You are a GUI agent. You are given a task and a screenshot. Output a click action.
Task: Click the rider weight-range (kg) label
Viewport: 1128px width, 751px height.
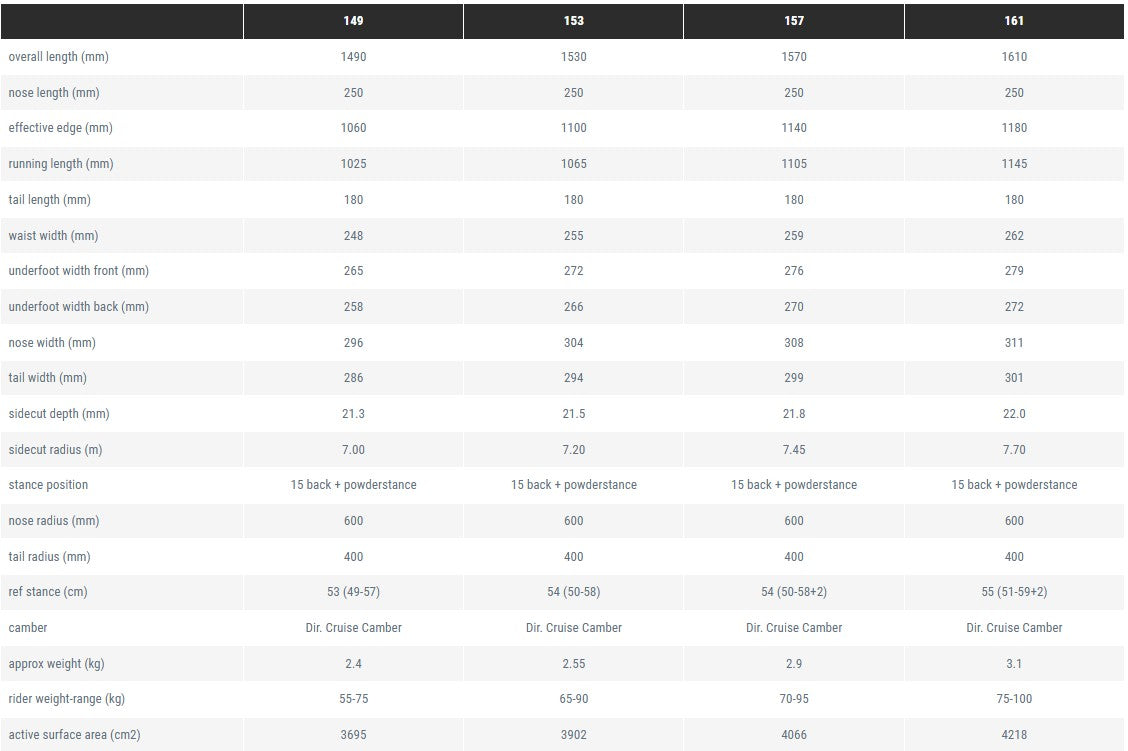point(66,699)
